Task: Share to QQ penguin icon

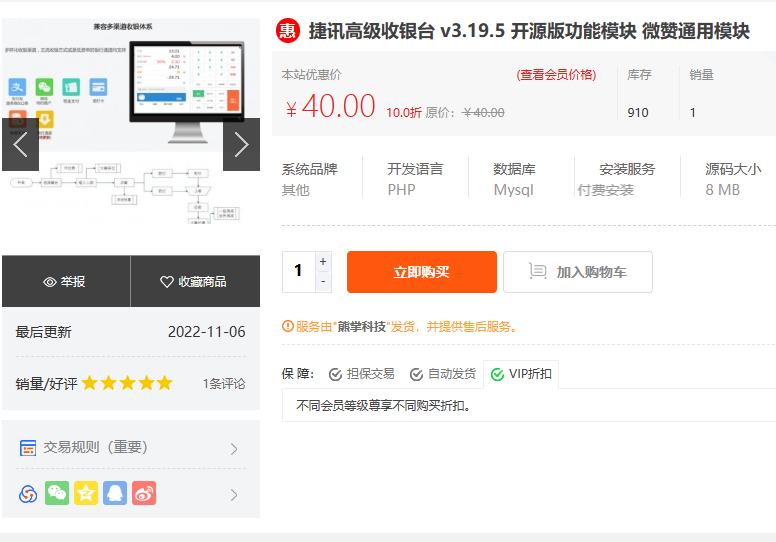Action: [115, 493]
